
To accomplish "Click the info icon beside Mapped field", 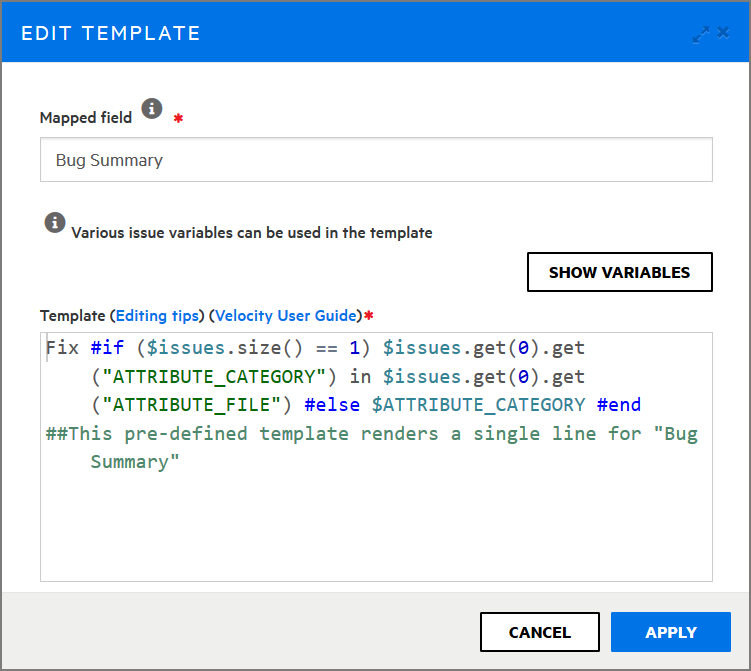I will (151, 109).
